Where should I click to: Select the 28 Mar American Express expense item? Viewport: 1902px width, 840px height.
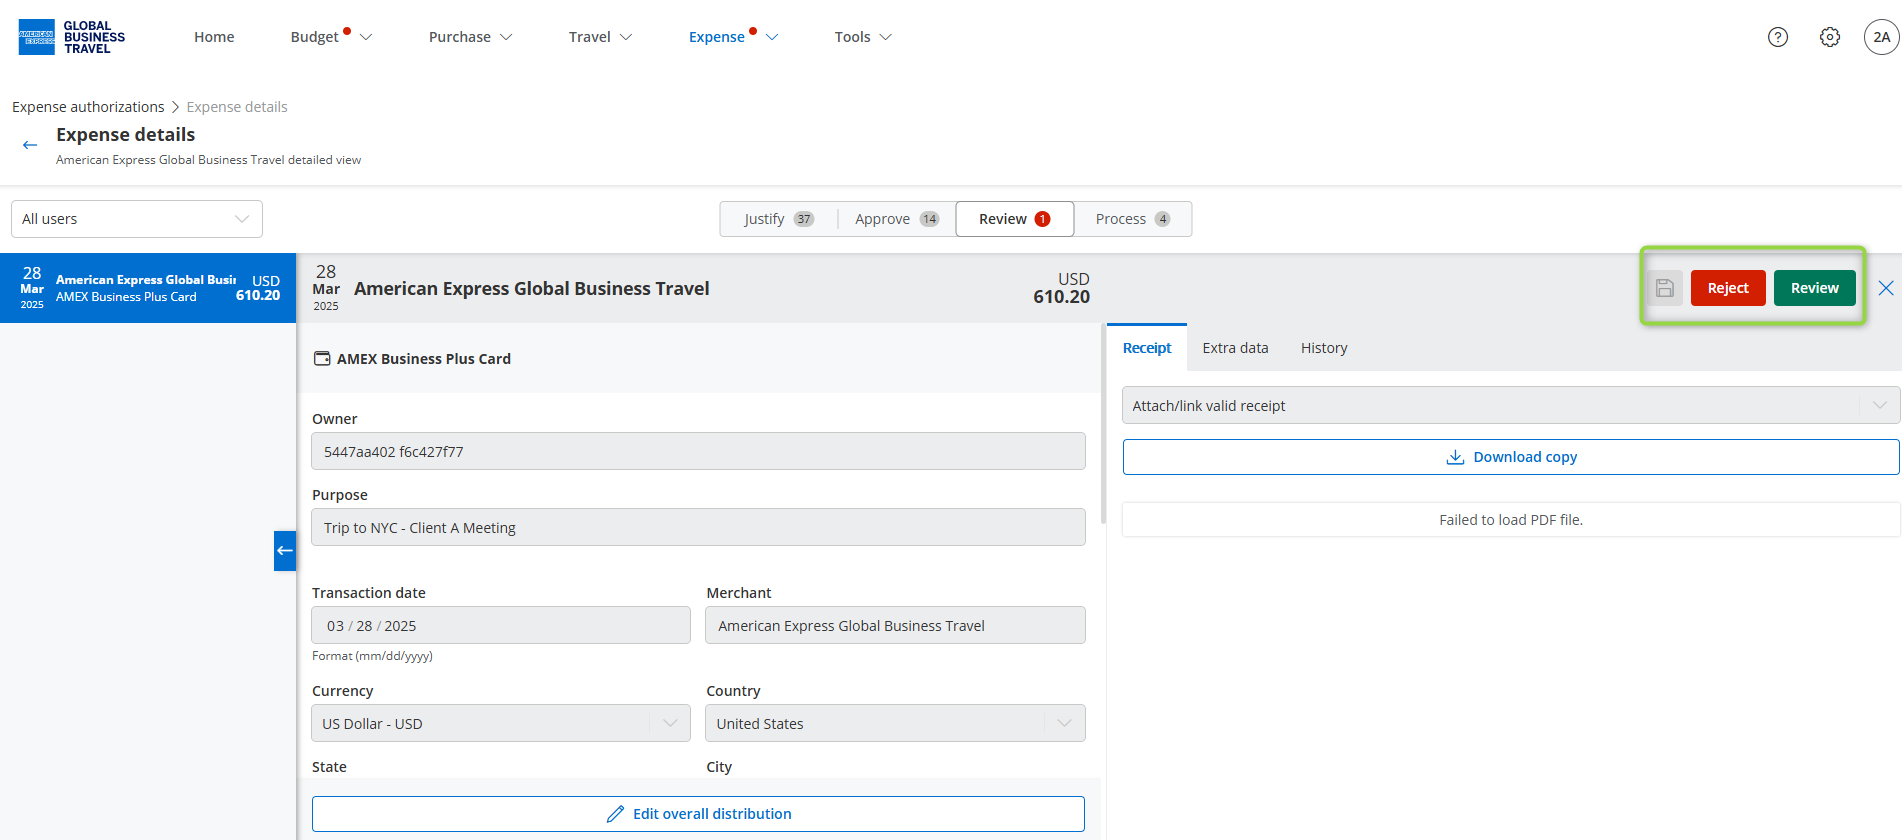pyautogui.click(x=148, y=288)
